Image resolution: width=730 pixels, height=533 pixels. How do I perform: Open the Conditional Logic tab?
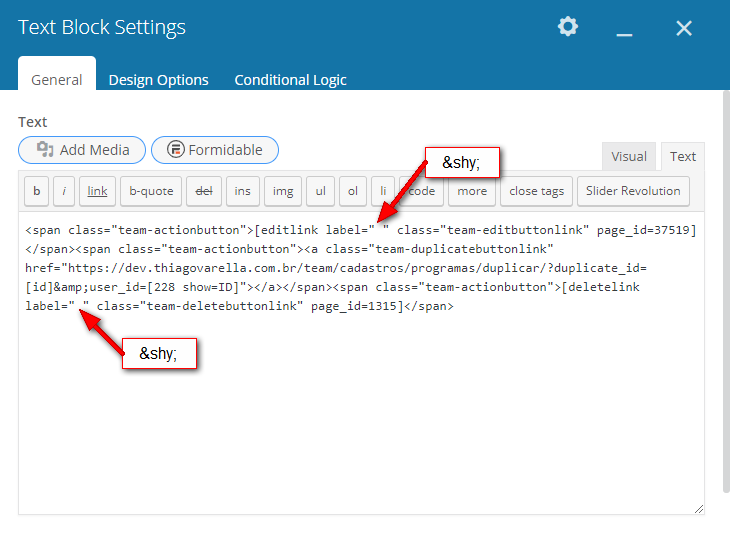pyautogui.click(x=290, y=79)
